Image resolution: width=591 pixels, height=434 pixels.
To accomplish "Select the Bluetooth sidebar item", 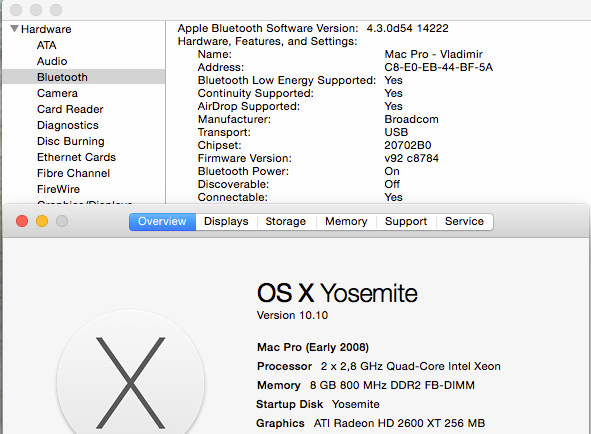I will click(x=84, y=77).
